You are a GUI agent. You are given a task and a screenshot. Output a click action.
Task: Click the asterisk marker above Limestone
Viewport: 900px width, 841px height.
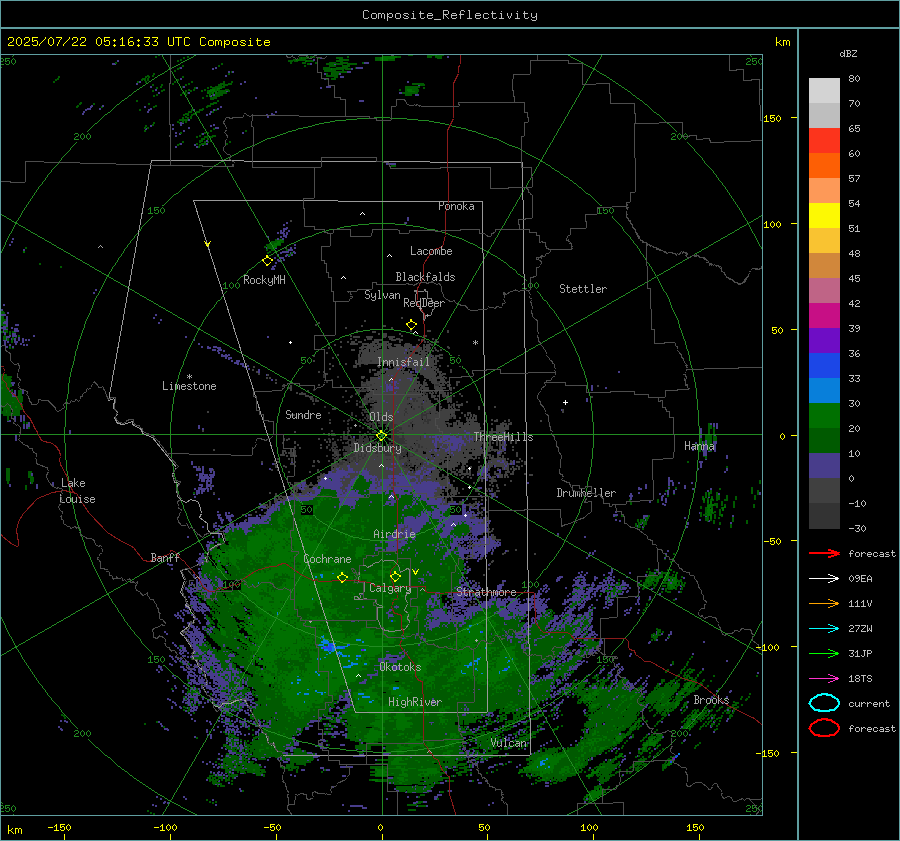coord(189,377)
